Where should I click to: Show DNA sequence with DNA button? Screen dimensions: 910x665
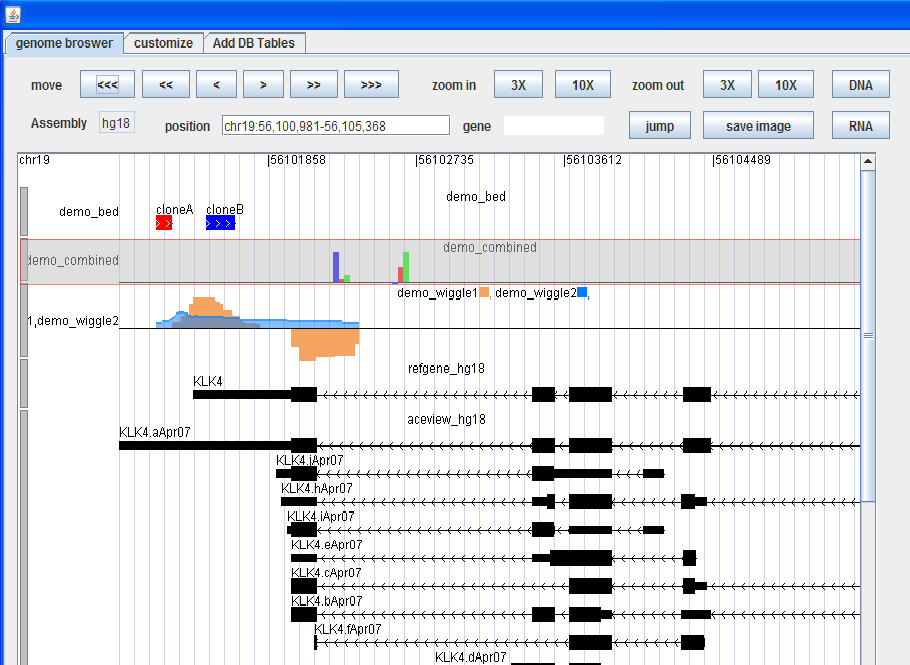click(860, 85)
